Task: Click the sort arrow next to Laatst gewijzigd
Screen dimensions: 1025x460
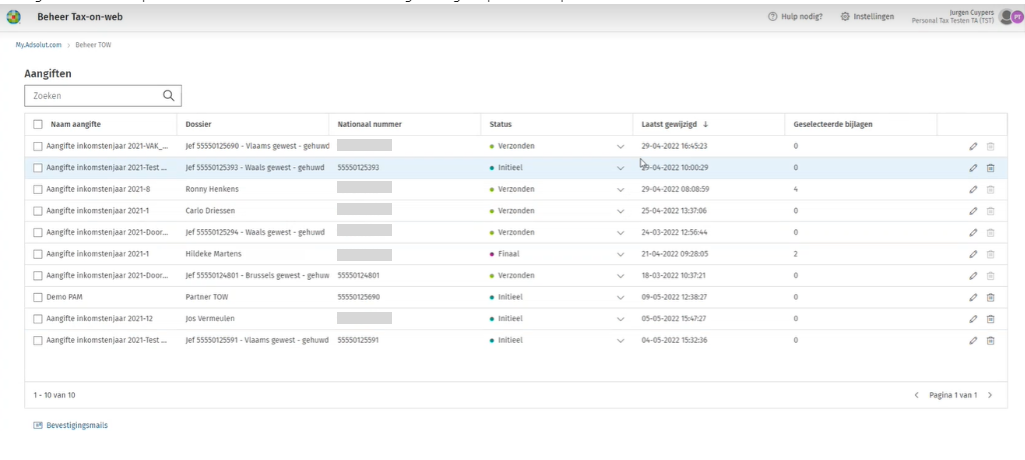Action: point(705,124)
